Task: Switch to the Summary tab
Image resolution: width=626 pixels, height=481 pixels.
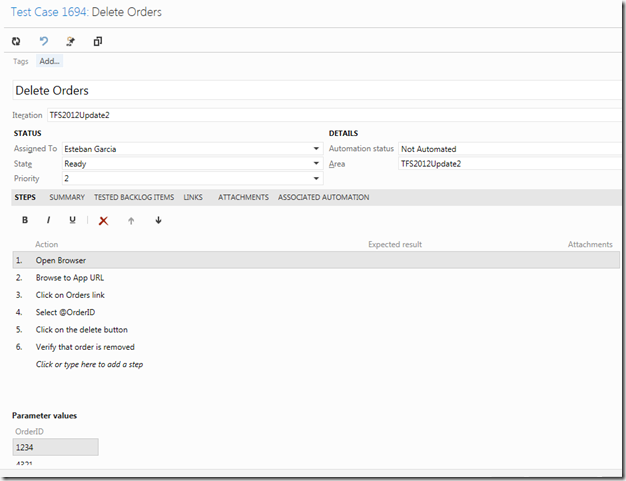Action: coord(67,197)
